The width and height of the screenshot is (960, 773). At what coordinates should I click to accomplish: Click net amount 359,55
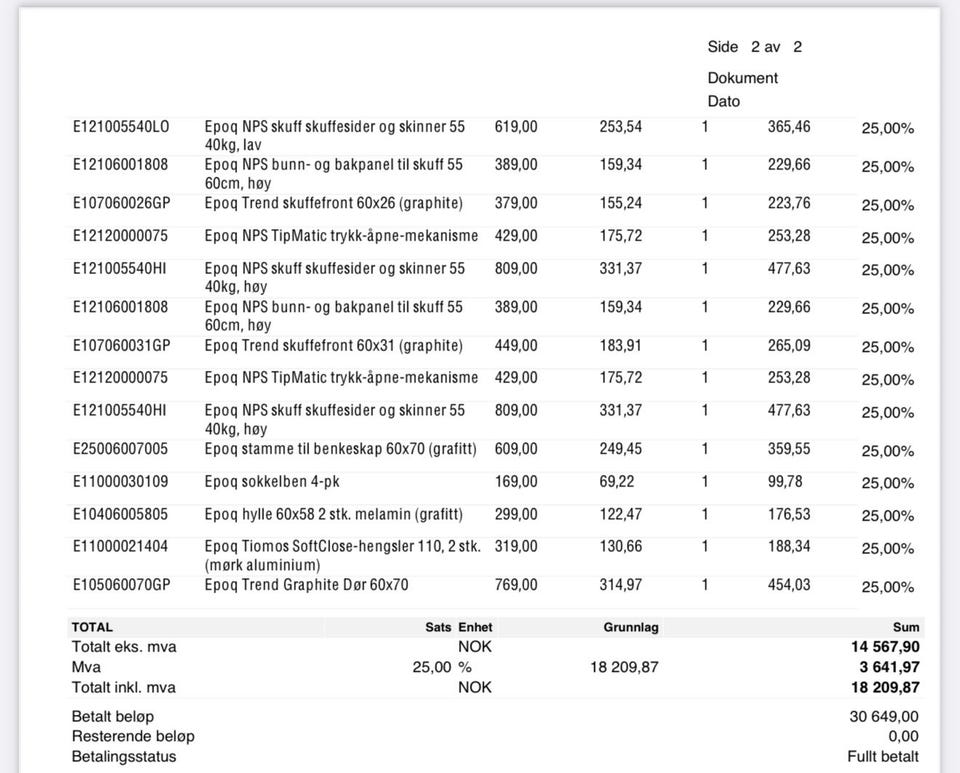tap(789, 449)
